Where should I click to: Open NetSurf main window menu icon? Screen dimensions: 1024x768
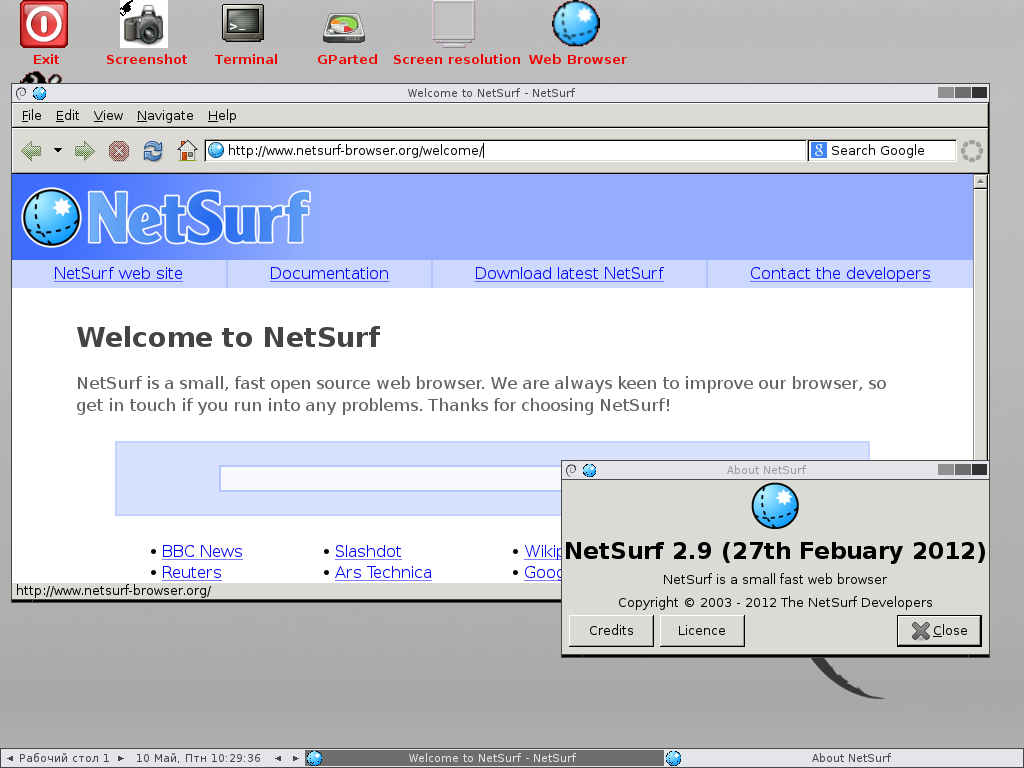click(x=22, y=93)
